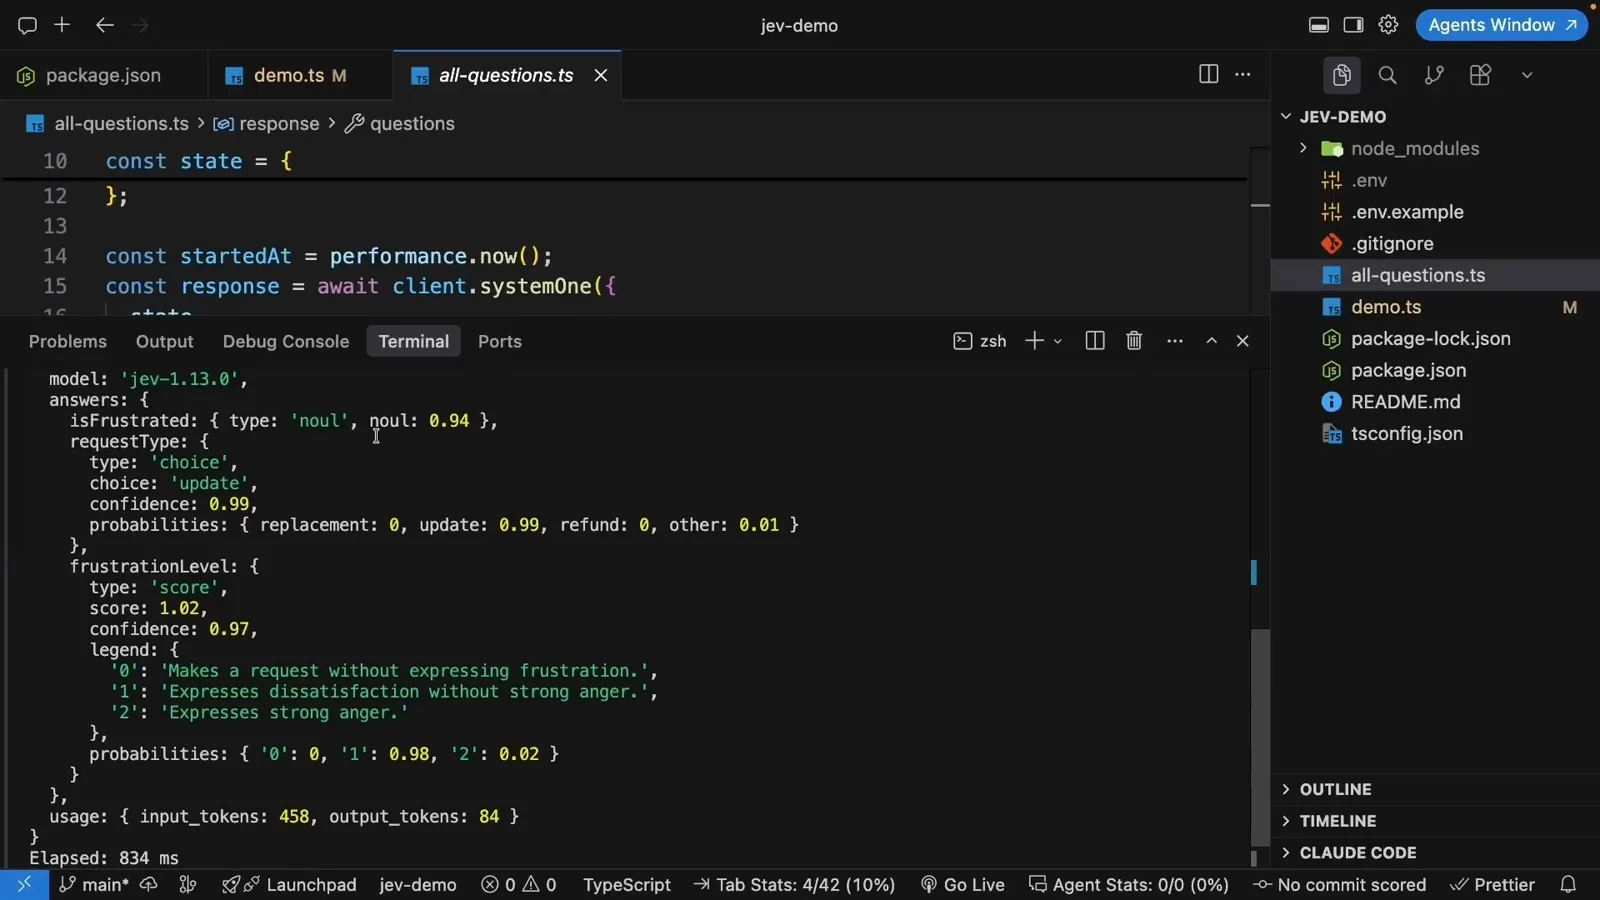Close the all-questions.ts tab

[x=601, y=75]
